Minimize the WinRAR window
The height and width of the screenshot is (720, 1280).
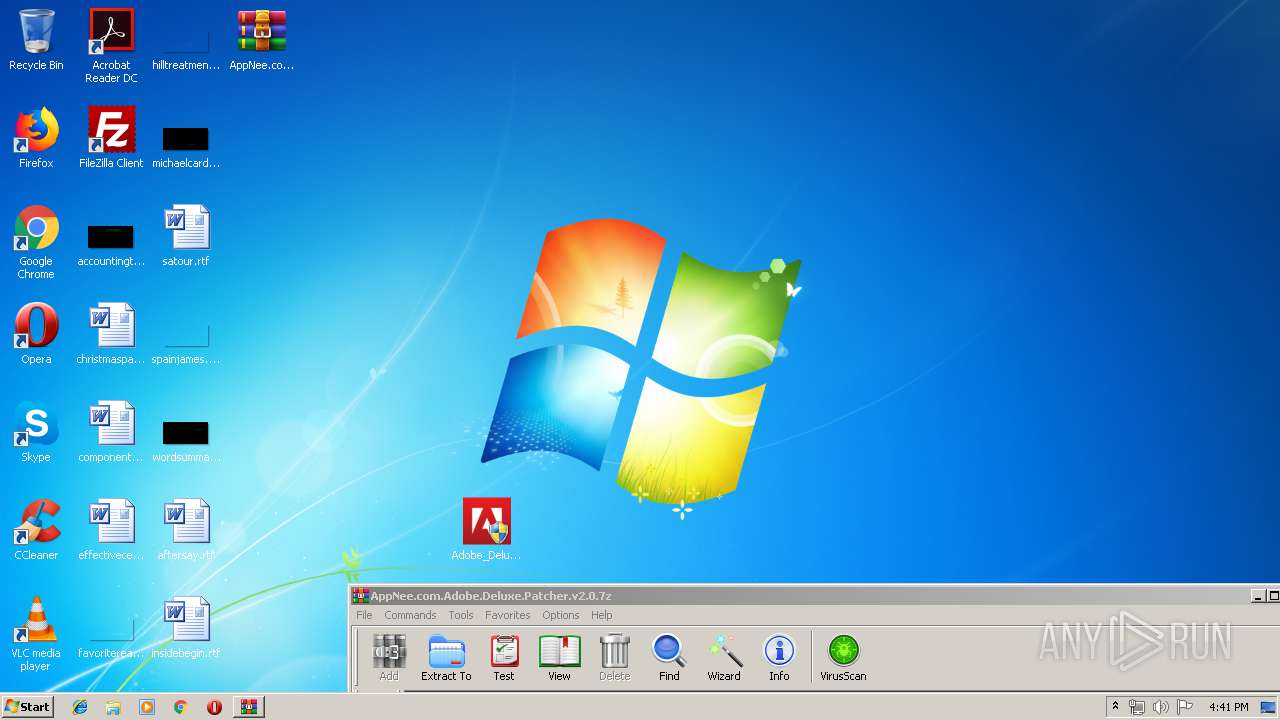pos(1257,596)
